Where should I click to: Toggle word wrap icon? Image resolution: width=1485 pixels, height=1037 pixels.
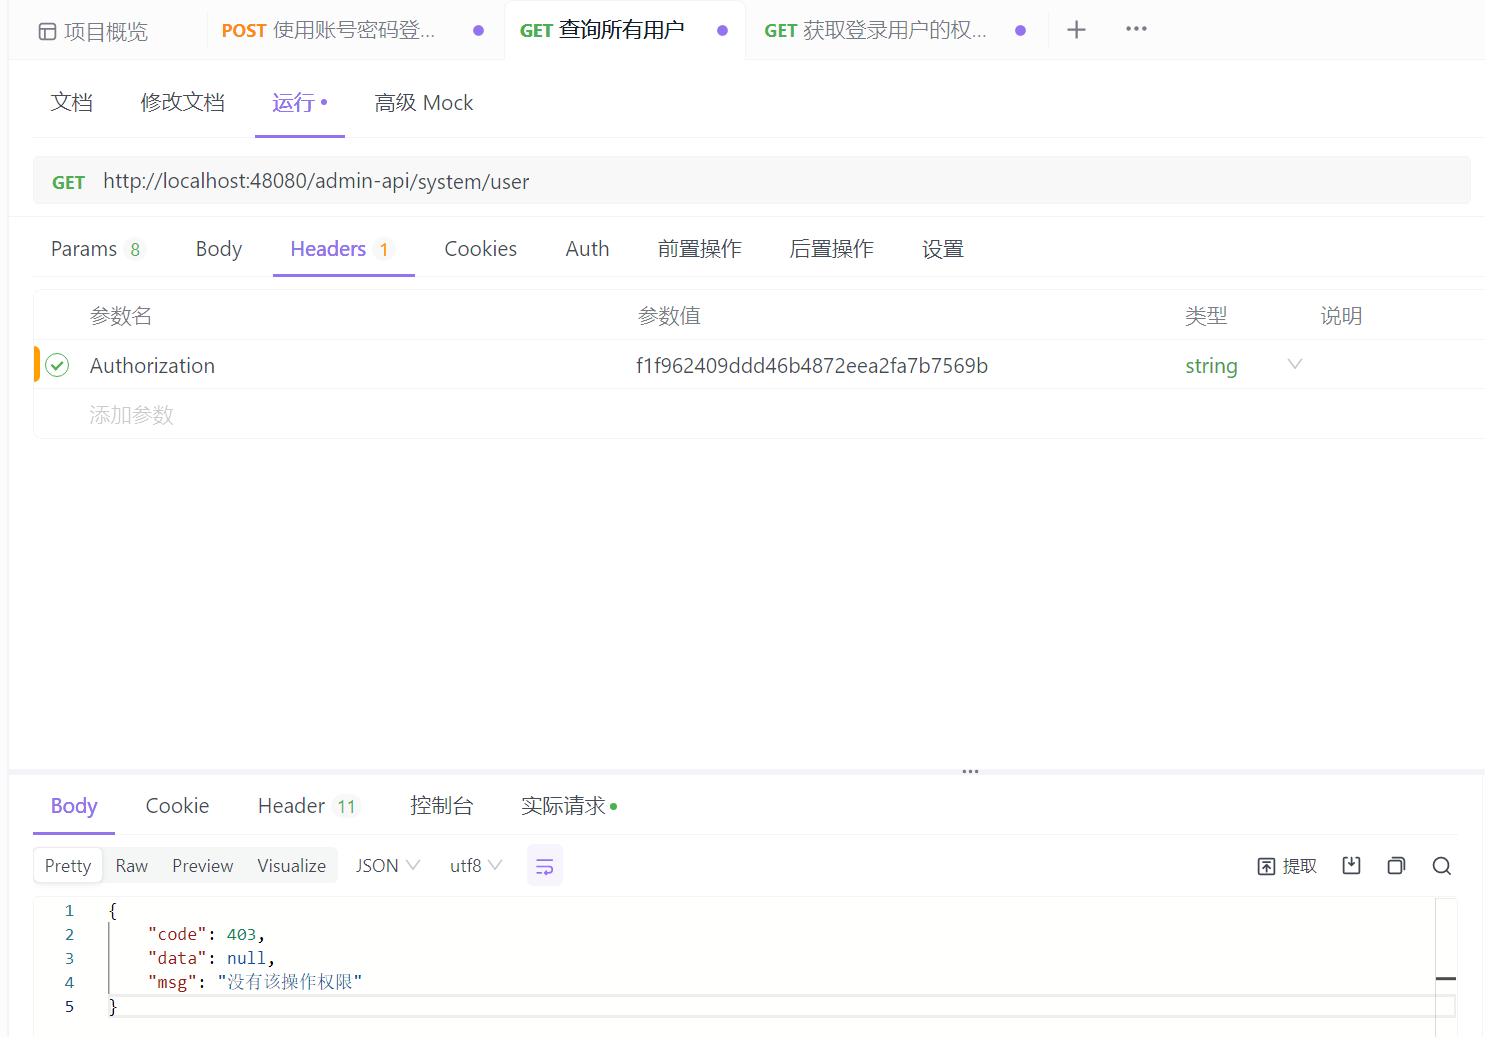tap(545, 866)
